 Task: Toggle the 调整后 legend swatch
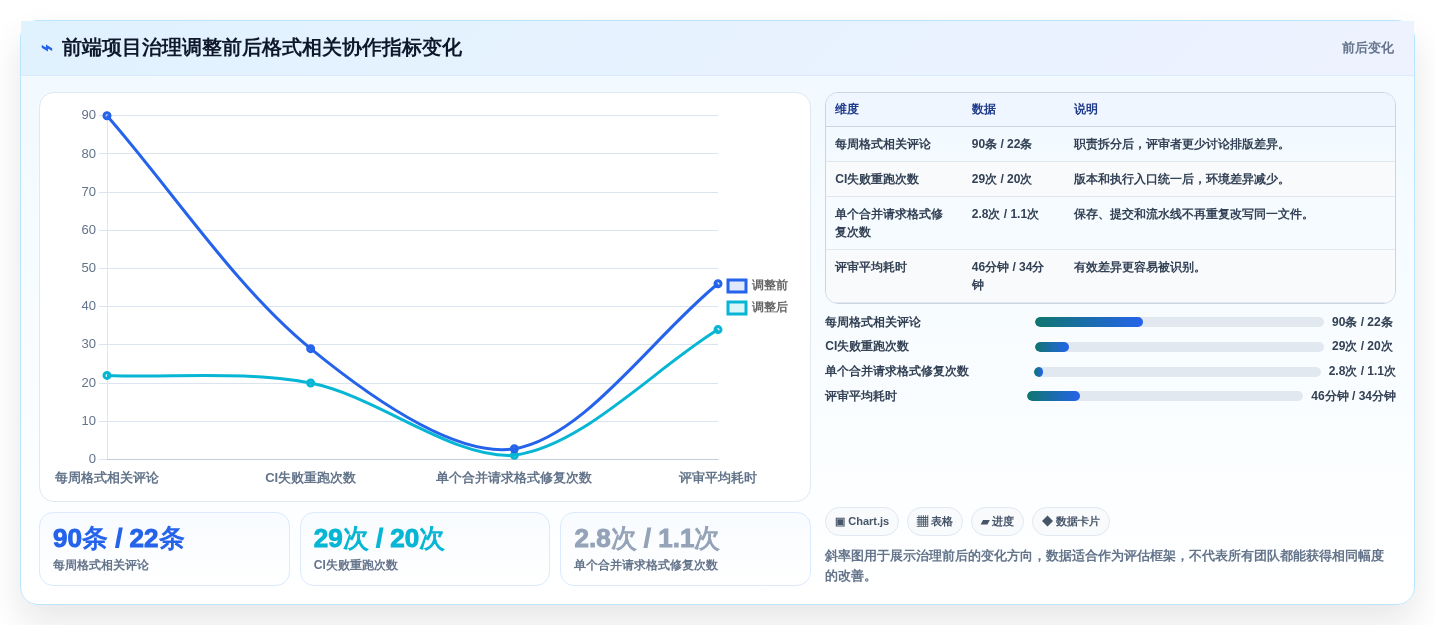[x=737, y=308]
